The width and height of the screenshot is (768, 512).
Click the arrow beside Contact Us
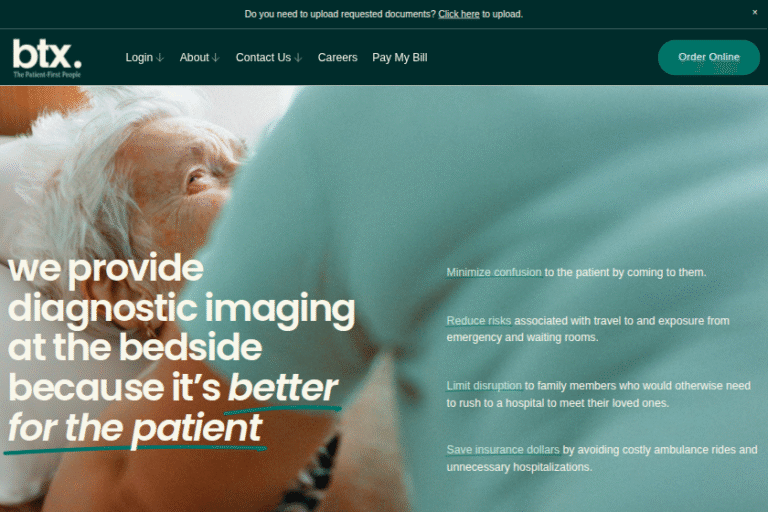click(x=298, y=58)
